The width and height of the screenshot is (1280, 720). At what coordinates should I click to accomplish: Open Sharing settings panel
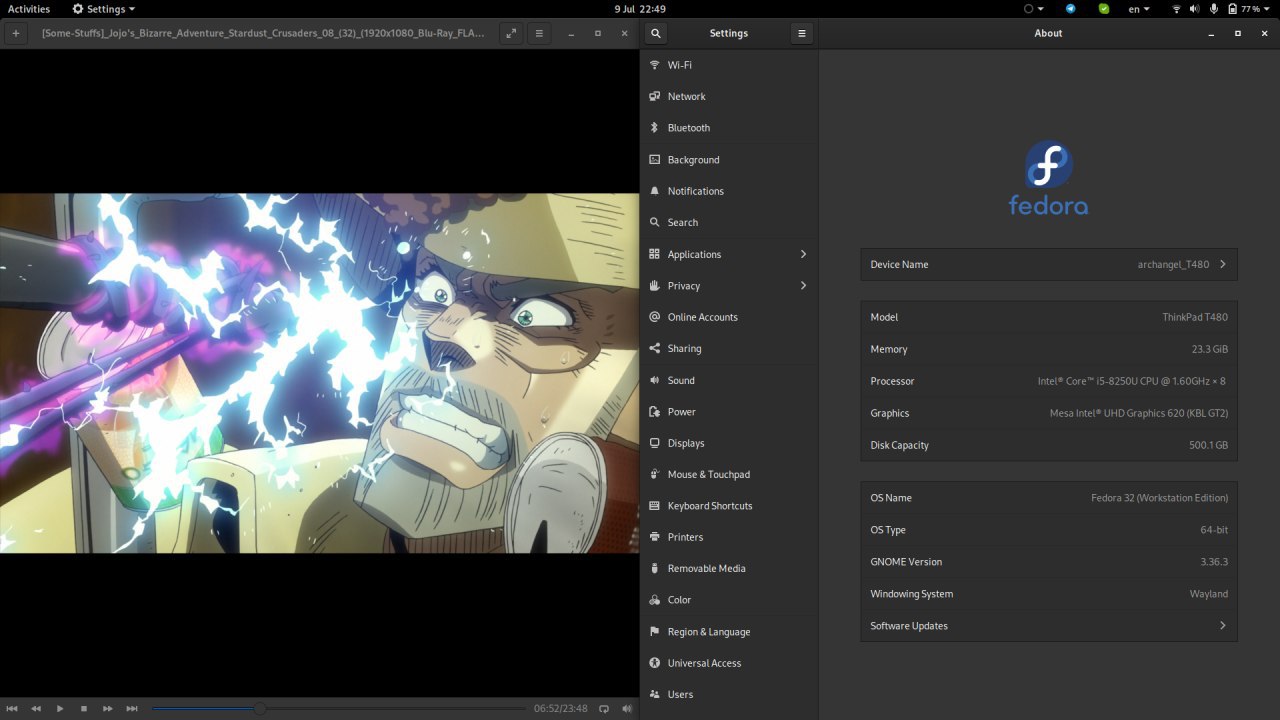[729, 348]
